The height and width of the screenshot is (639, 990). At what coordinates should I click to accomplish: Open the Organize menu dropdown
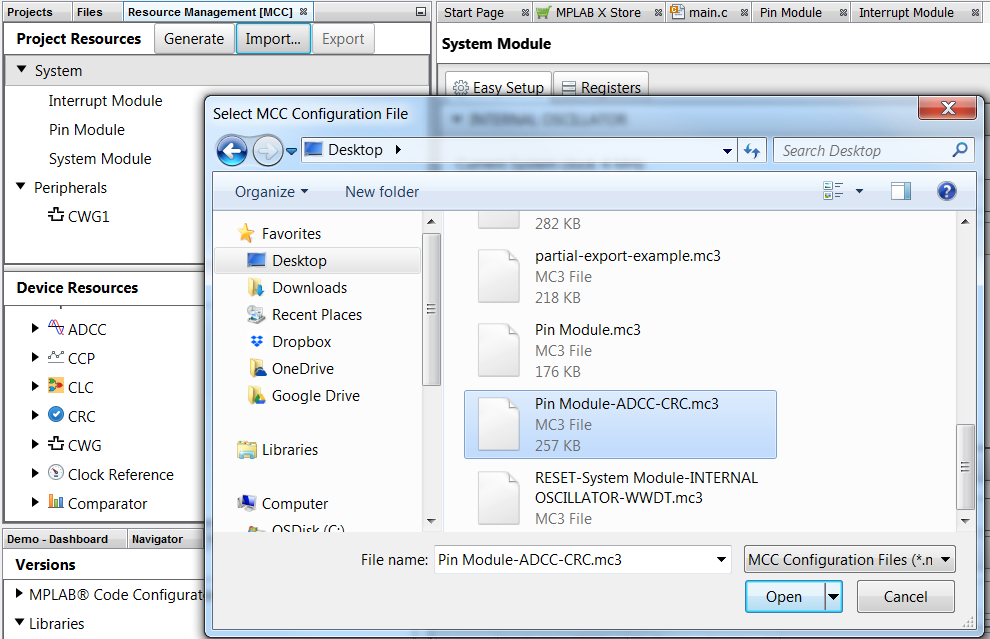point(271,192)
